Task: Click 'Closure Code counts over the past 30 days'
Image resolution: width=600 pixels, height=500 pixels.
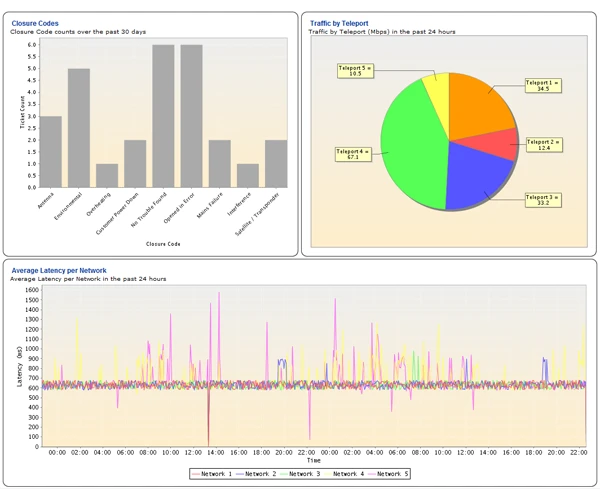Action: coord(78,32)
